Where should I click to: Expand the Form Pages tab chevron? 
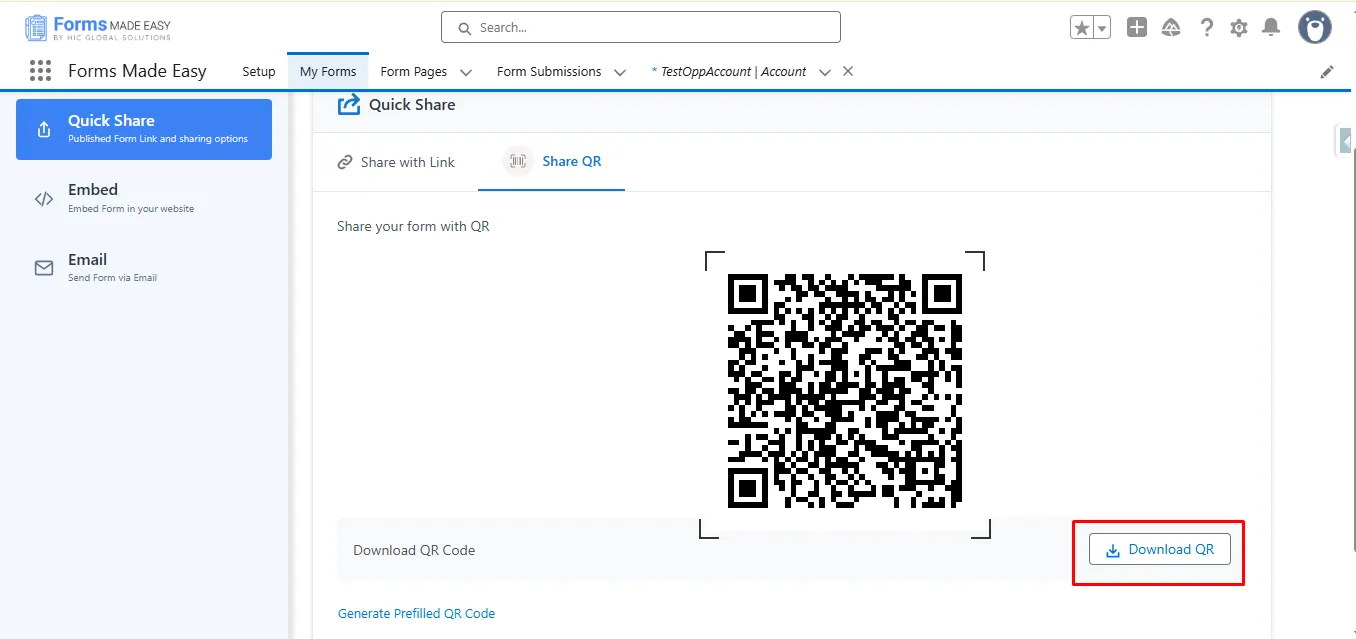tap(467, 72)
